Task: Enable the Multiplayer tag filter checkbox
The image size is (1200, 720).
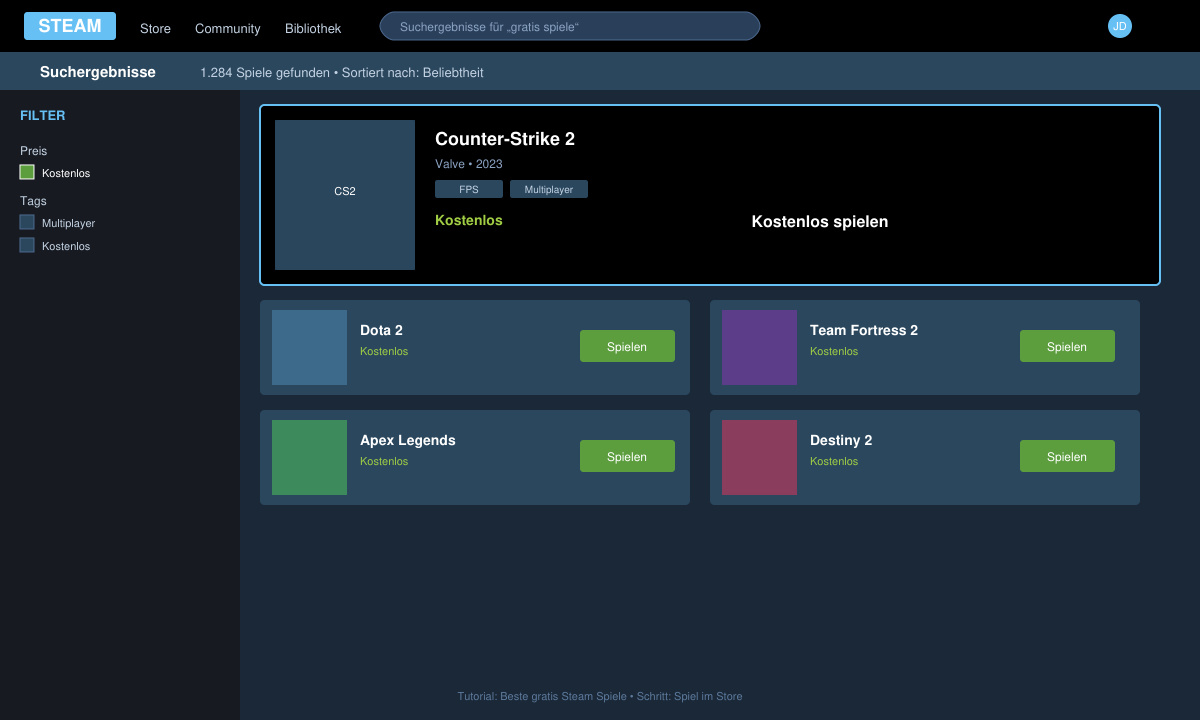Action: coord(27,222)
